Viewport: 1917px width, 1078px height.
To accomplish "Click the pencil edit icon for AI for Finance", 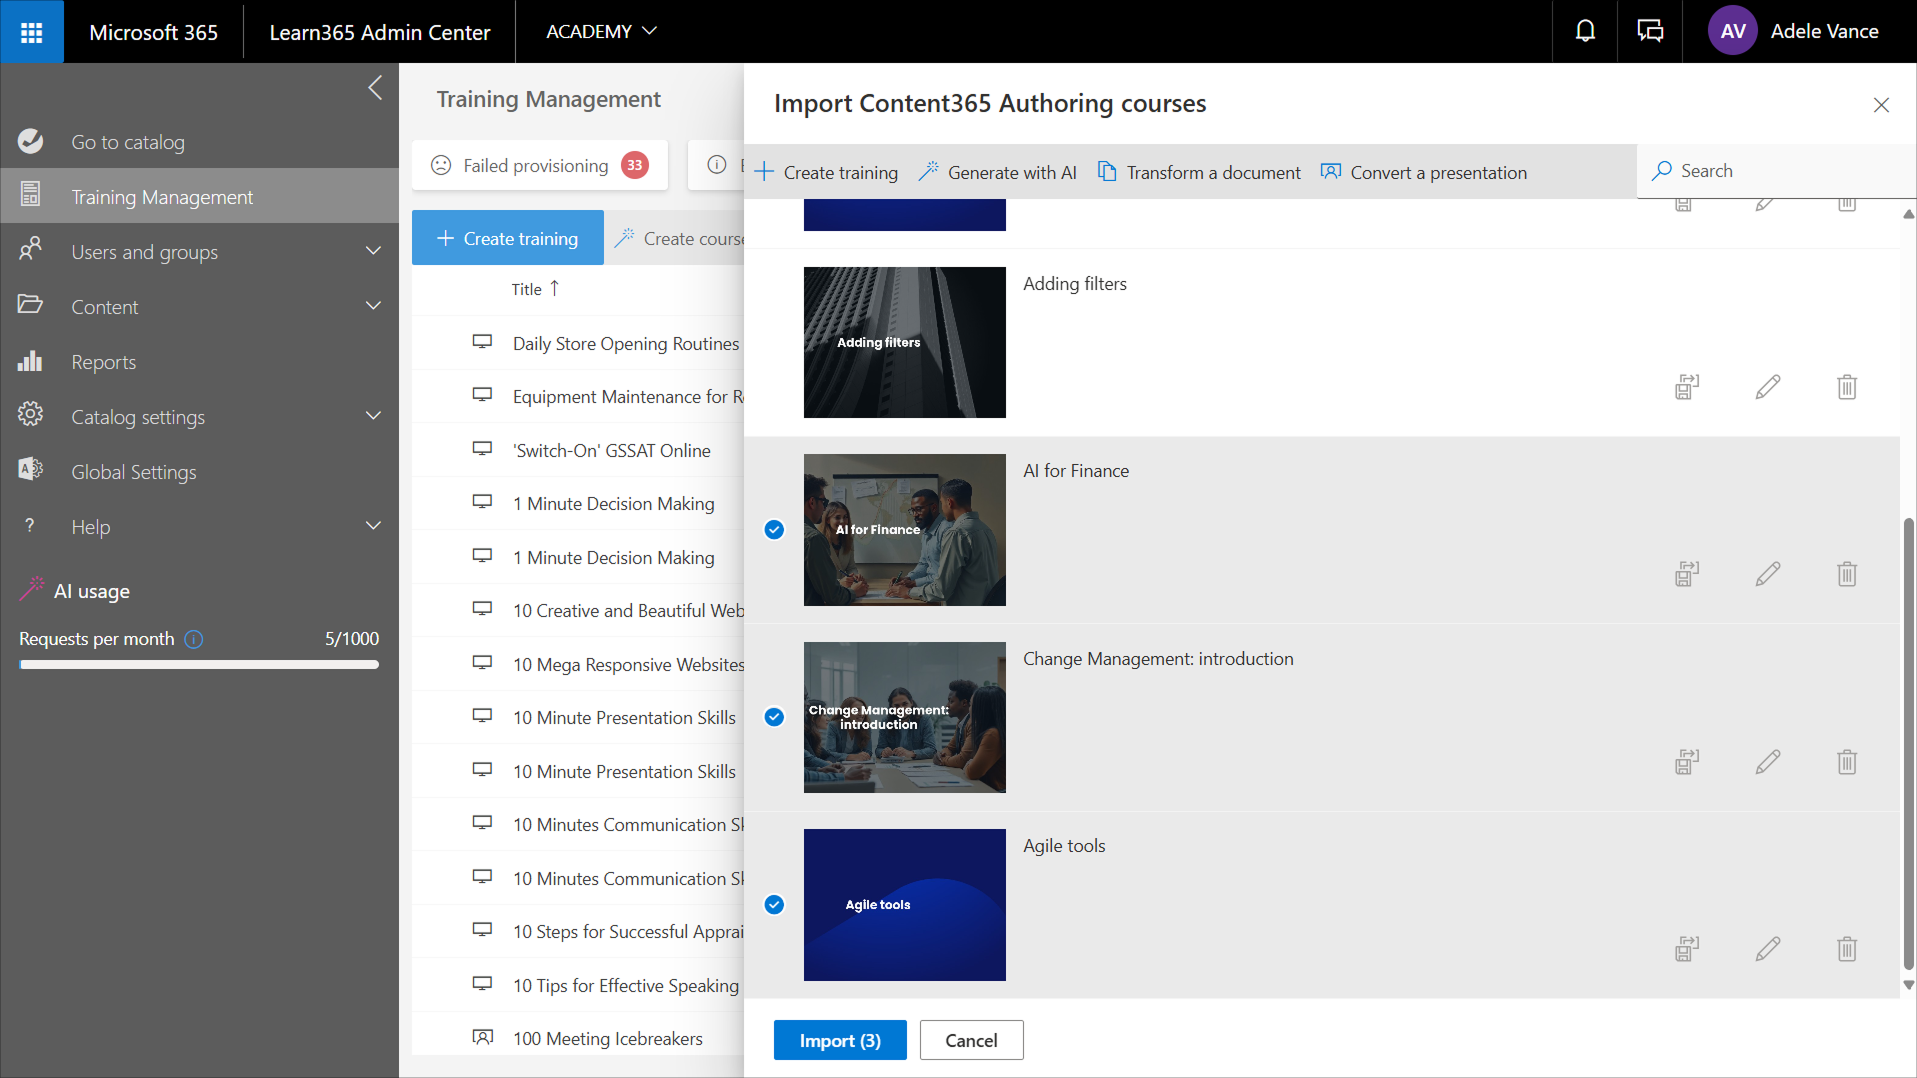I will (1767, 574).
